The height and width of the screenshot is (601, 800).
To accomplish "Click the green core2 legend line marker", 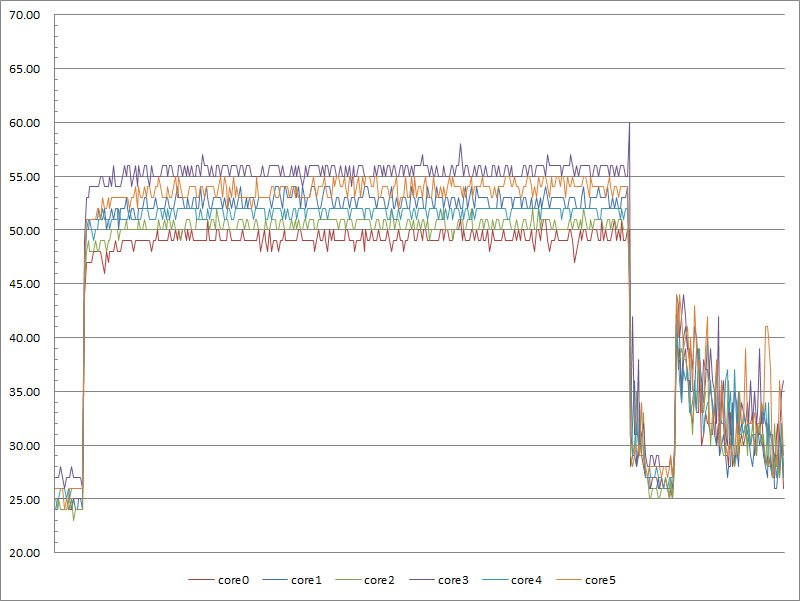I will pos(347,580).
